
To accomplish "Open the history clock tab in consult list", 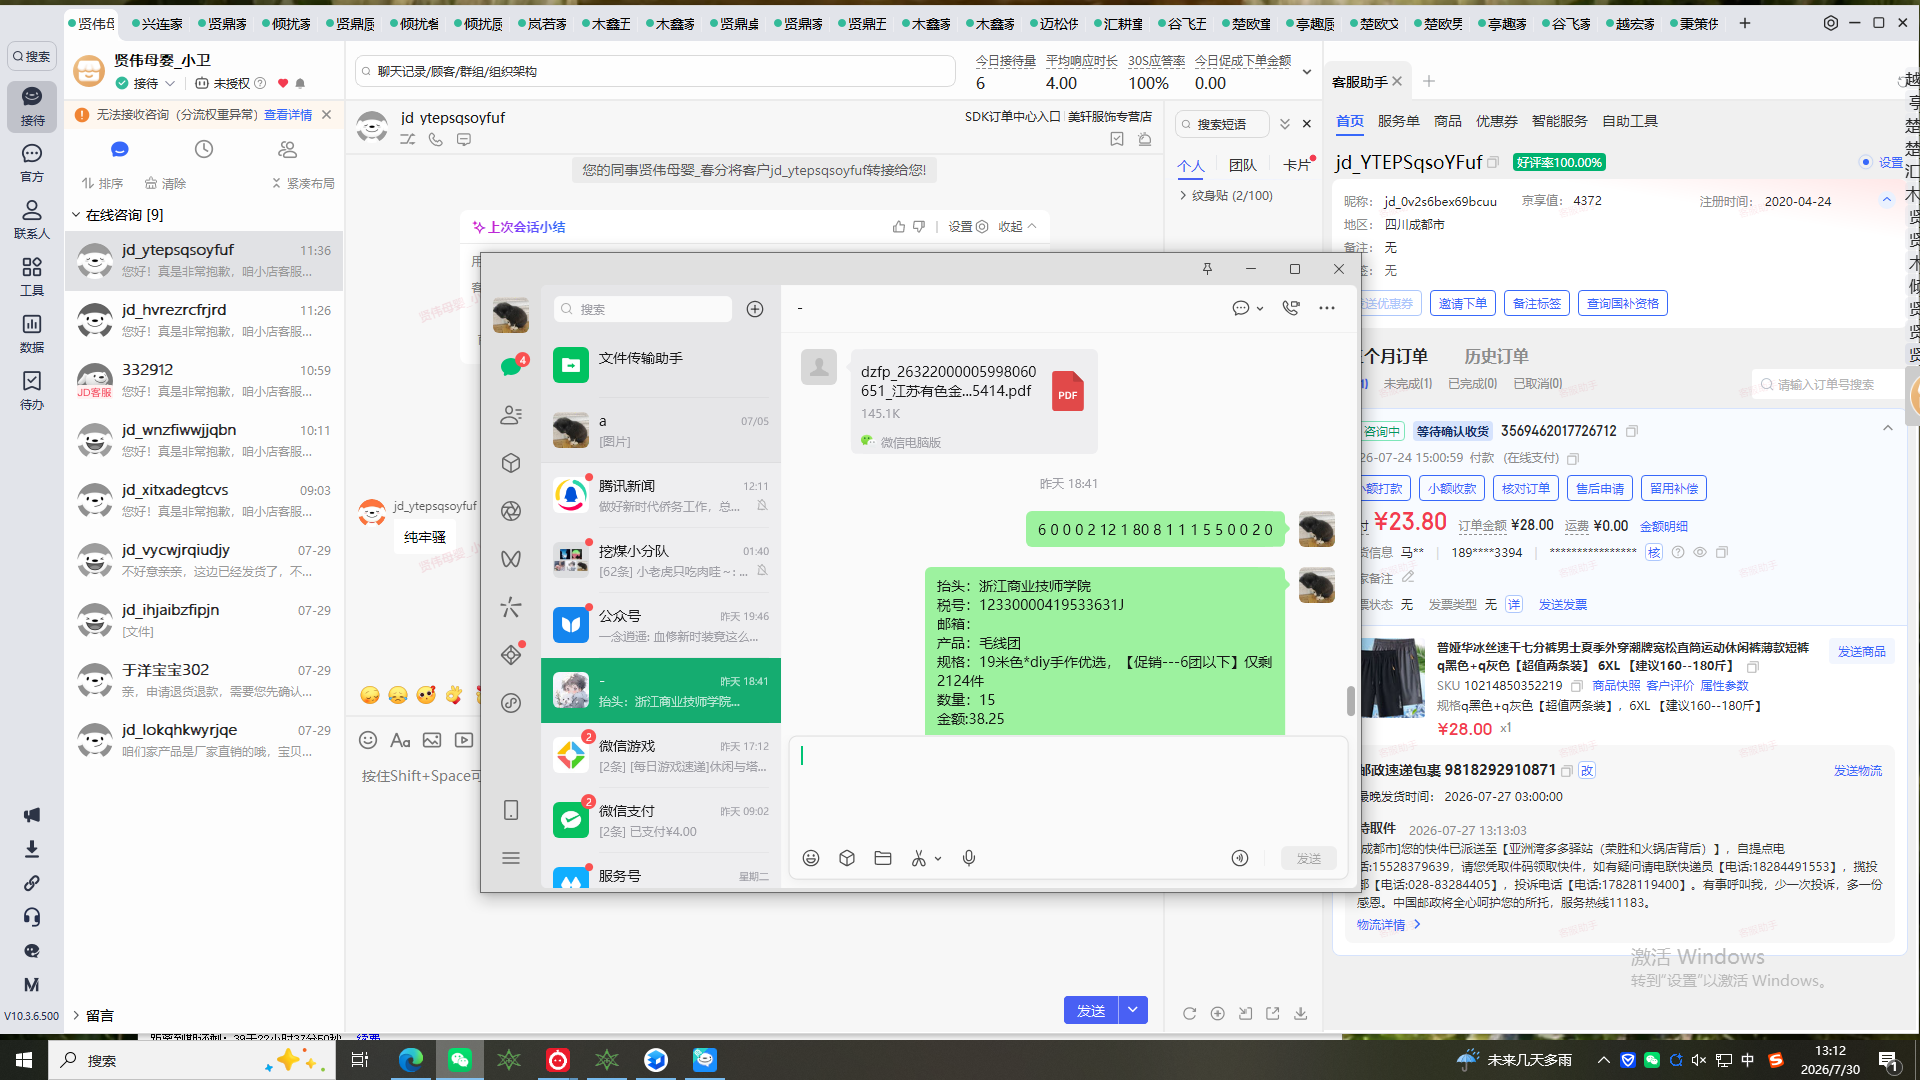I will tap(204, 149).
